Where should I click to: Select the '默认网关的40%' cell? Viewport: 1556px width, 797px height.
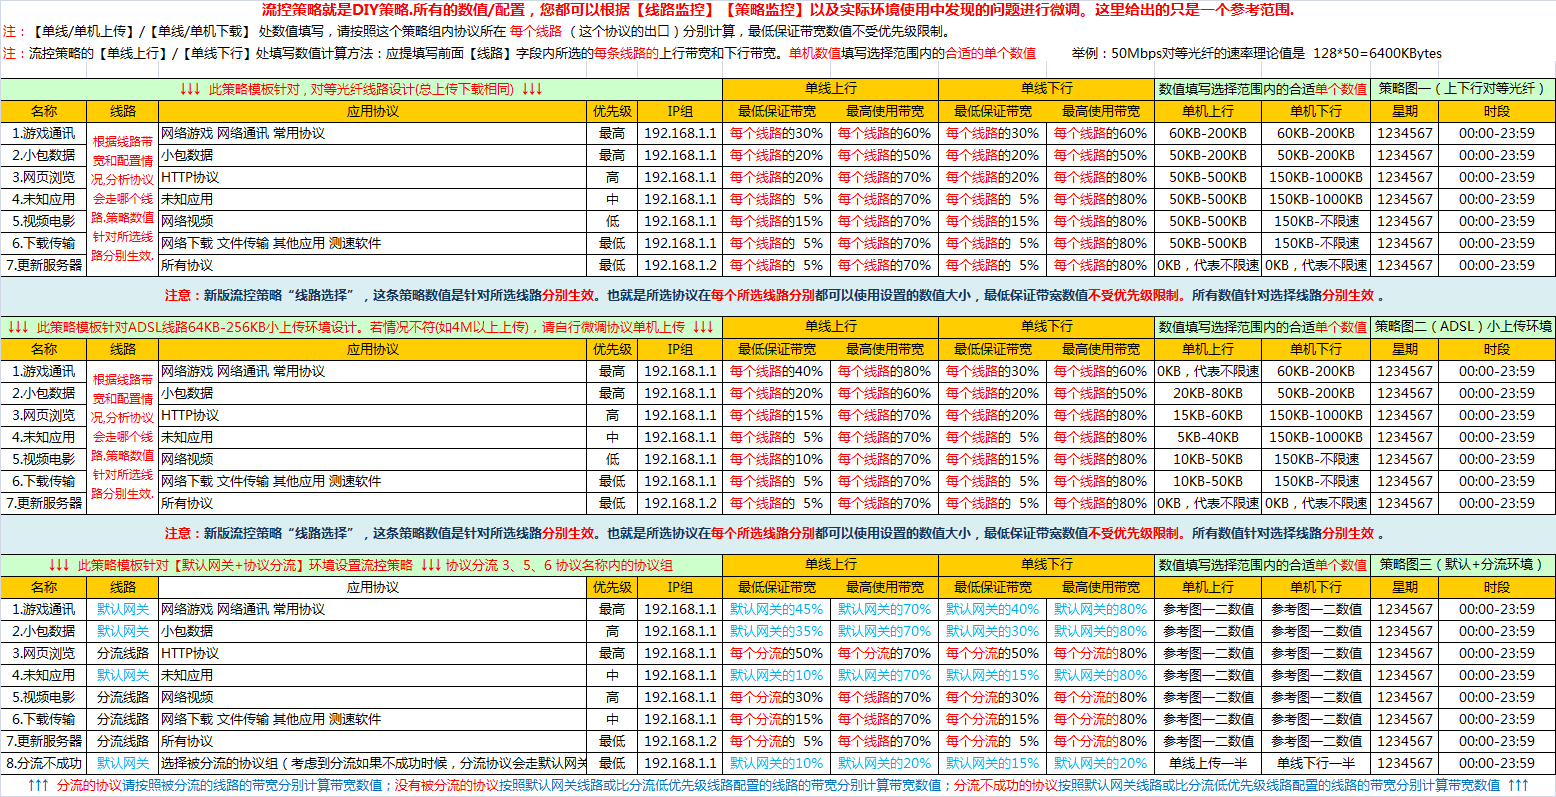992,609
